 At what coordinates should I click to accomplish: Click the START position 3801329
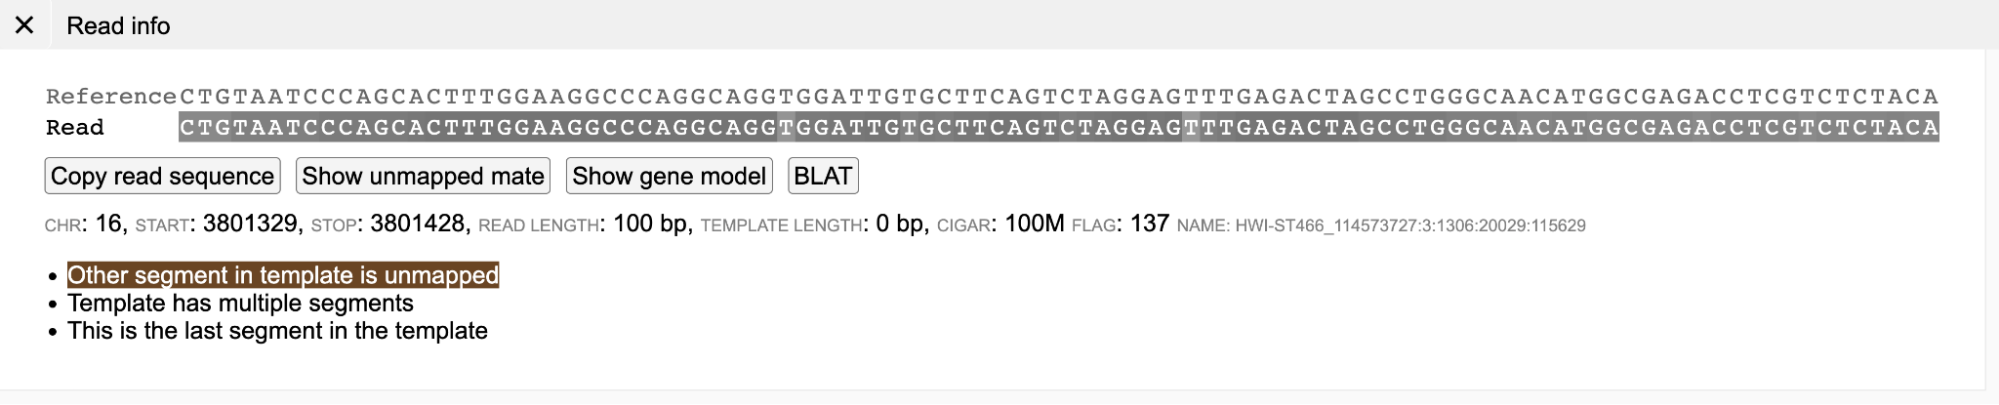(250, 224)
